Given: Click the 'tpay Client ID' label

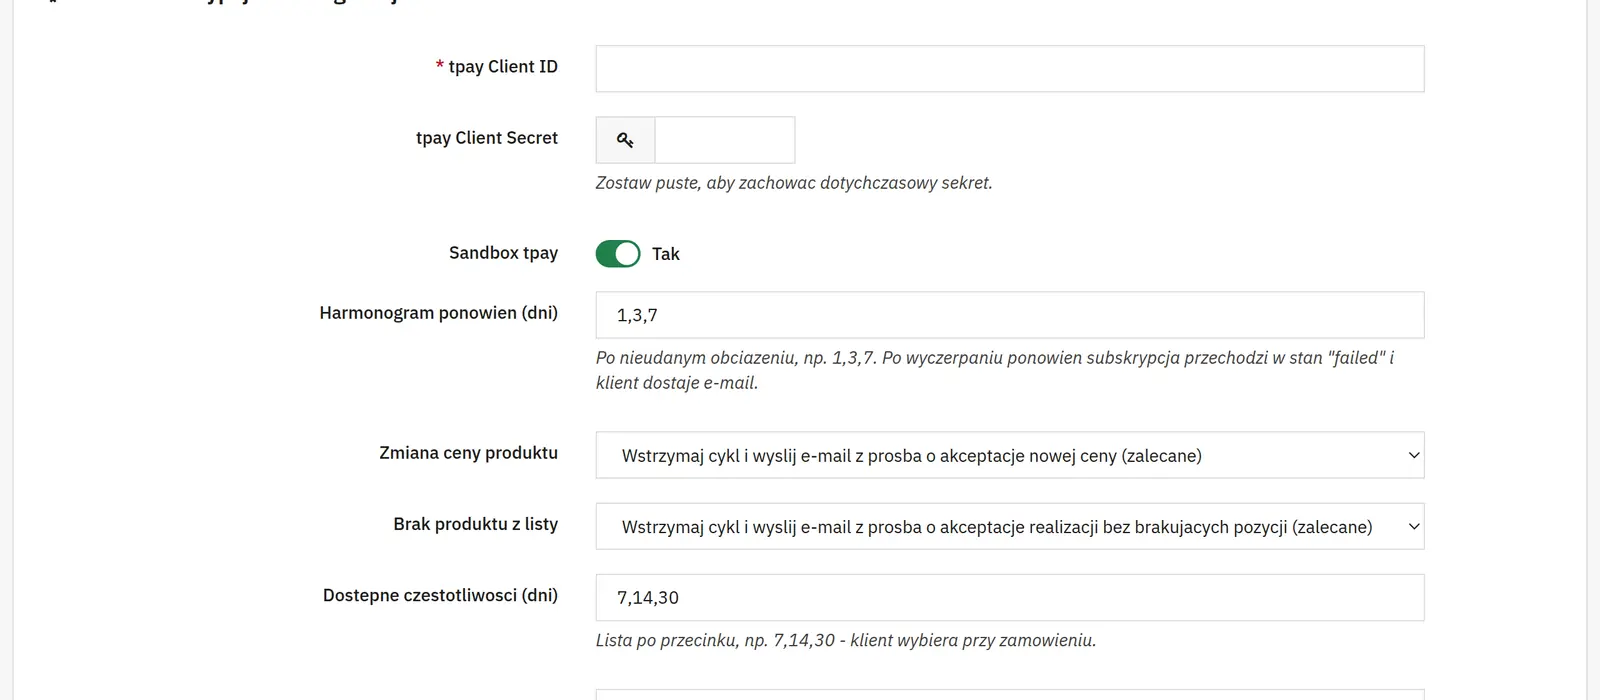Looking at the screenshot, I should click(503, 67).
